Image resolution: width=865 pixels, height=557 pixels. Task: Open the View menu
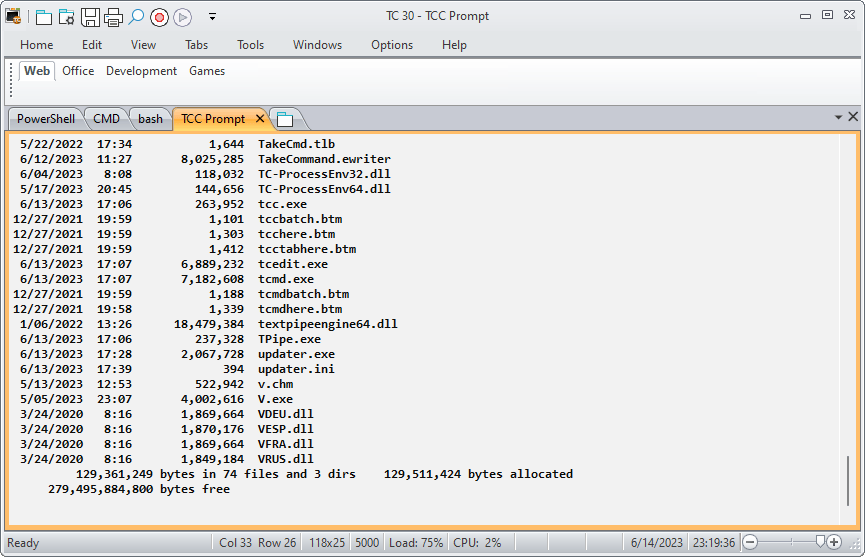[x=143, y=45]
